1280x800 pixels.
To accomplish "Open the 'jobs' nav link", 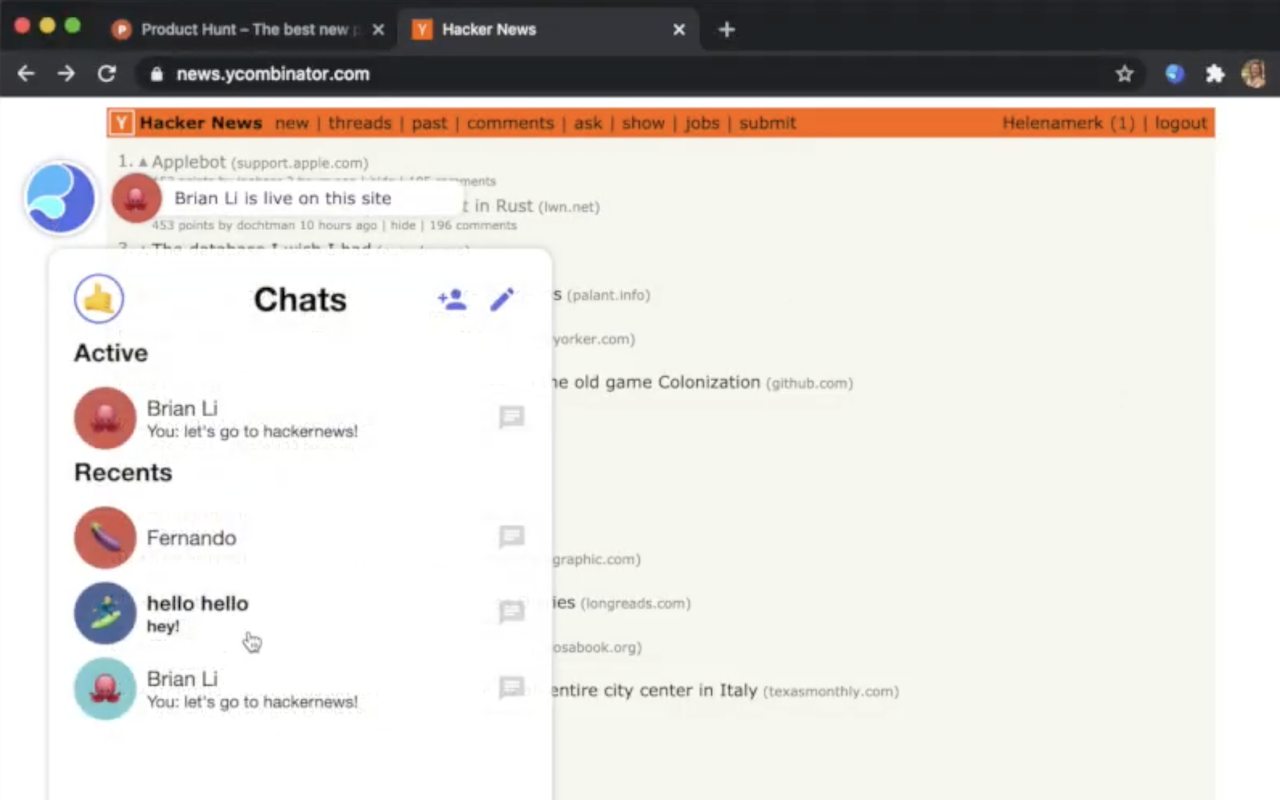I will (702, 123).
